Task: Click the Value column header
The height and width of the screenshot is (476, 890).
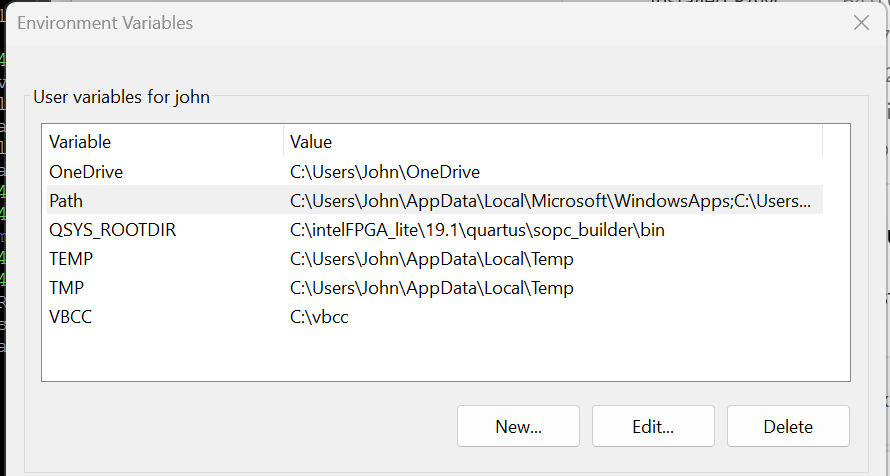Action: click(x=311, y=142)
